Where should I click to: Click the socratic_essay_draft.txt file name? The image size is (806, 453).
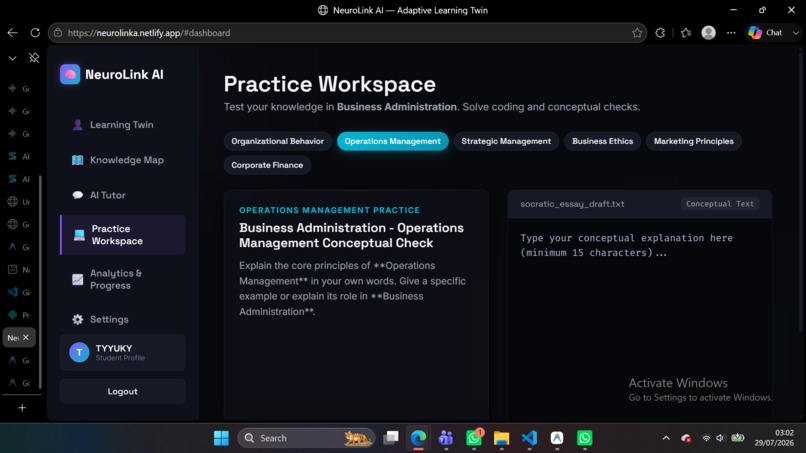[572, 204]
